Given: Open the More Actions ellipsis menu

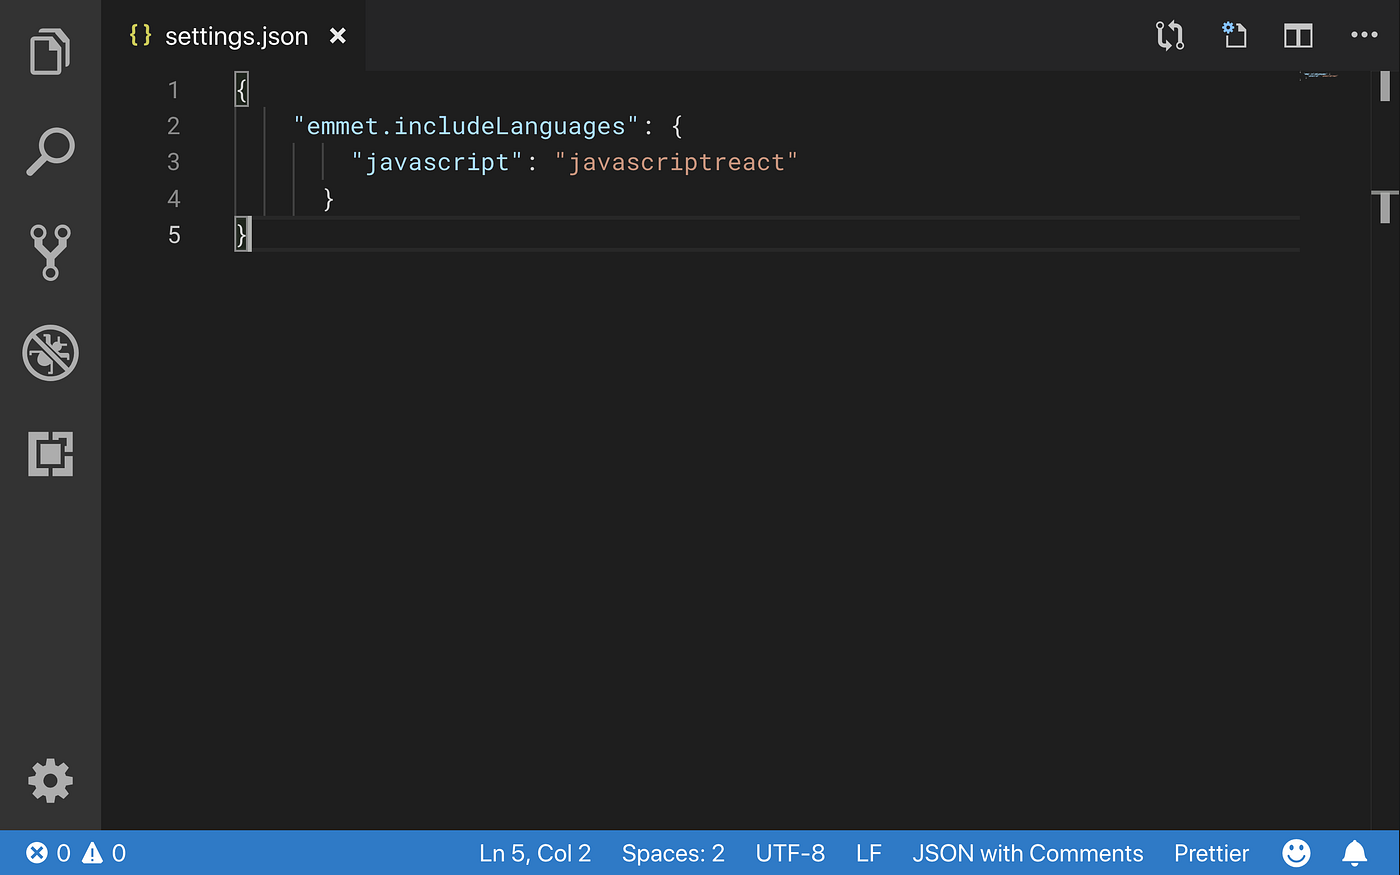Looking at the screenshot, I should (1364, 35).
